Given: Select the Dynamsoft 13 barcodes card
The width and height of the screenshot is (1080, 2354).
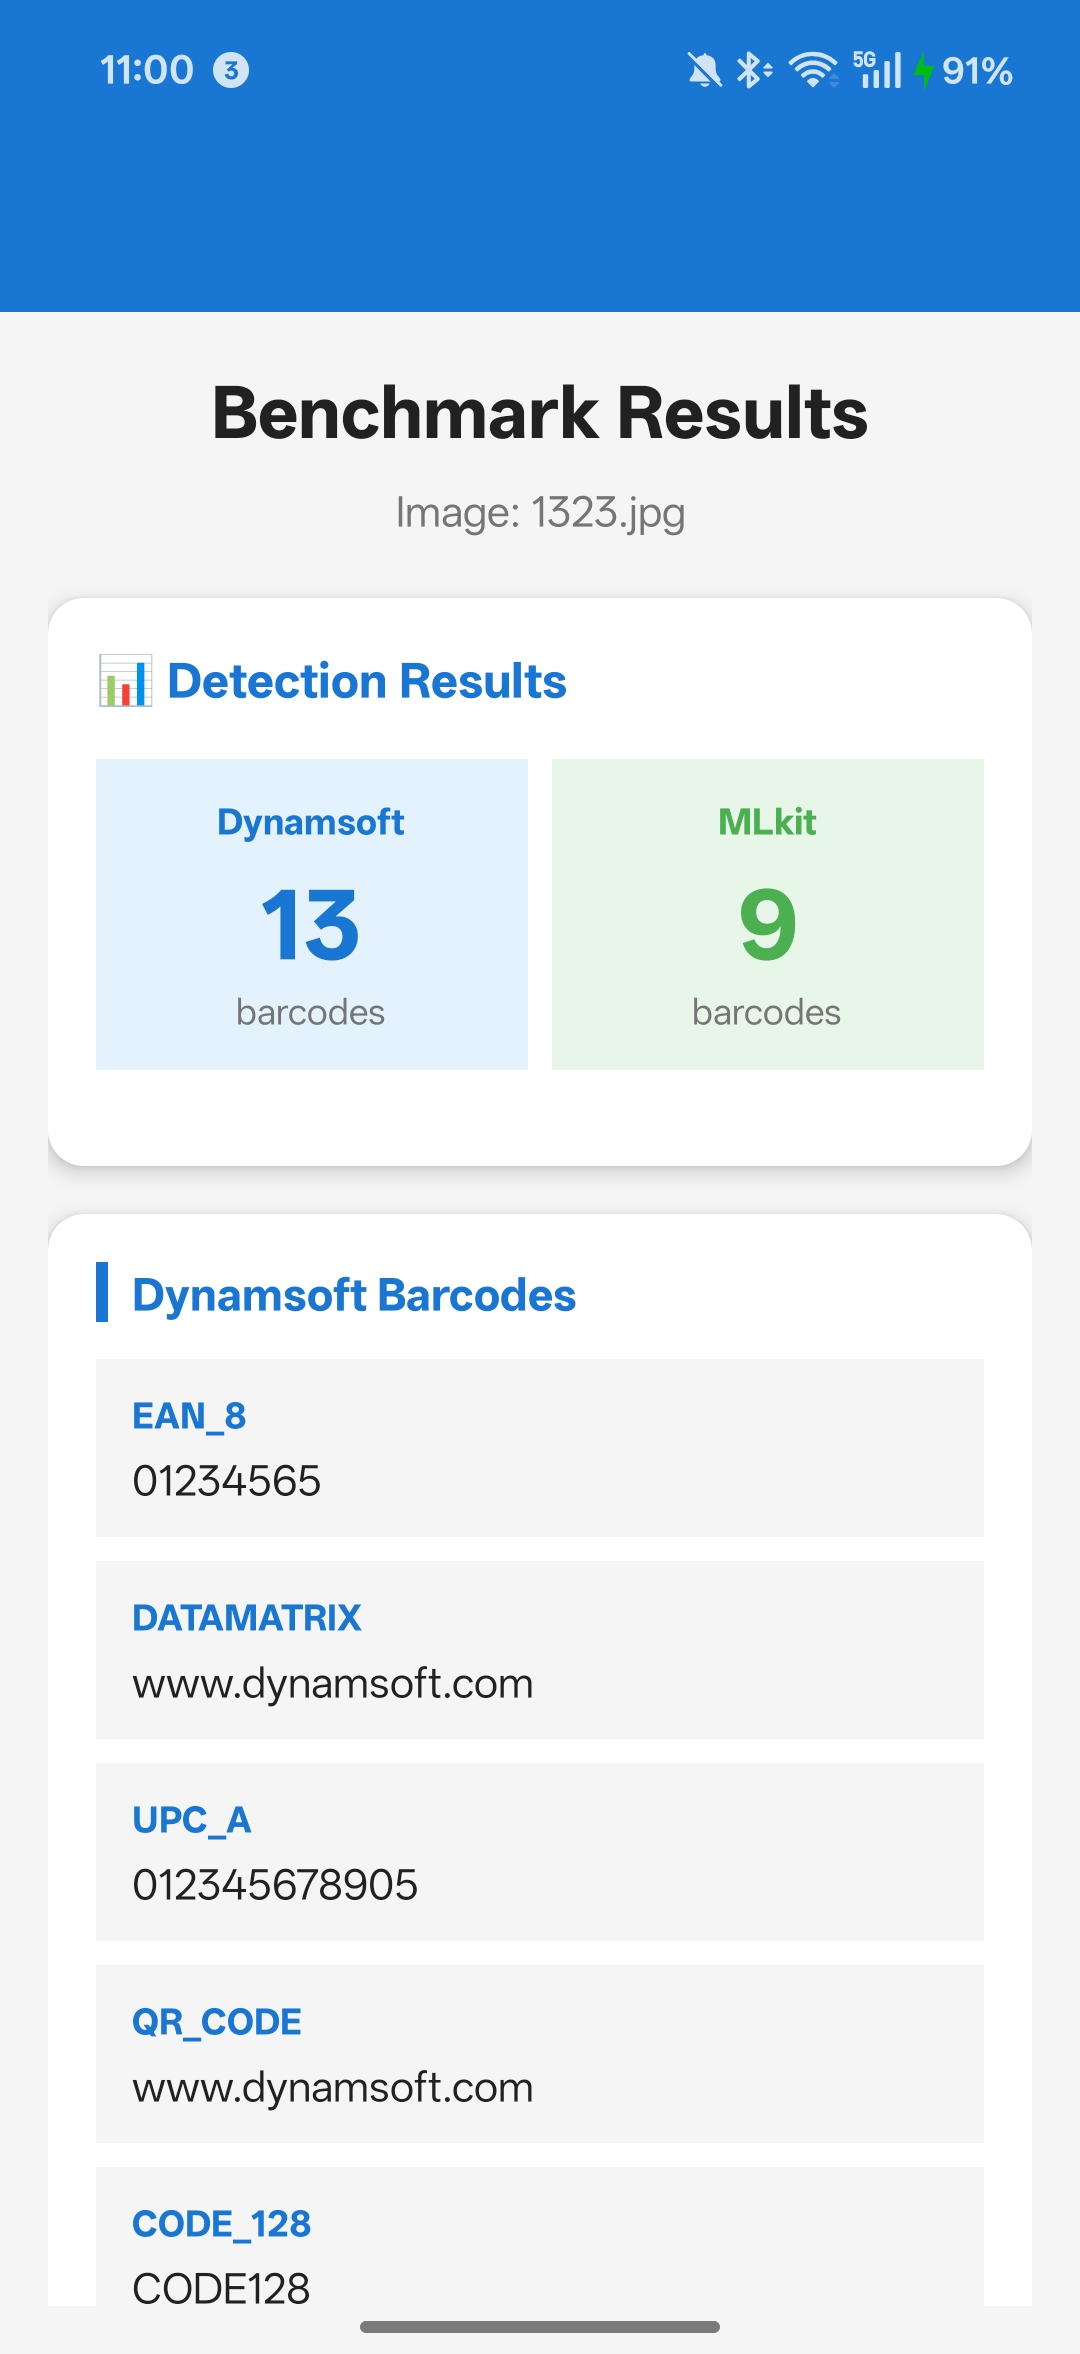Looking at the screenshot, I should coord(312,914).
